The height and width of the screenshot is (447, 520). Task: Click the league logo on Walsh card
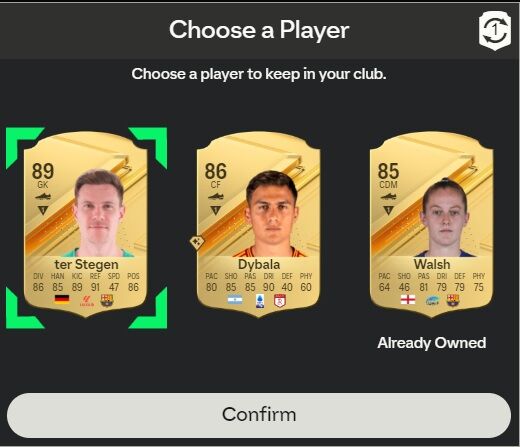433,301
